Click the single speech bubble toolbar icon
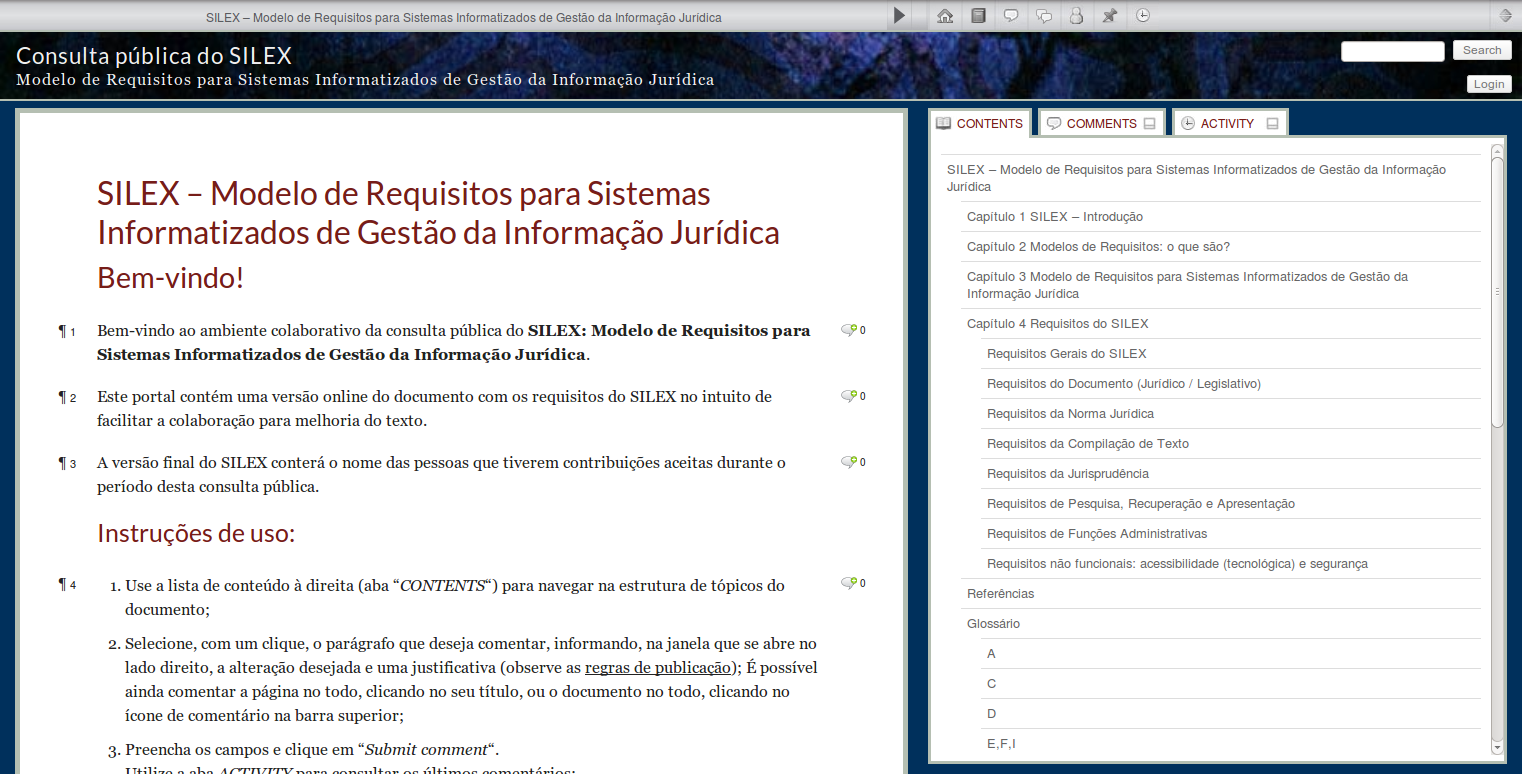Screen dimensions: 1522x774 click(1011, 15)
